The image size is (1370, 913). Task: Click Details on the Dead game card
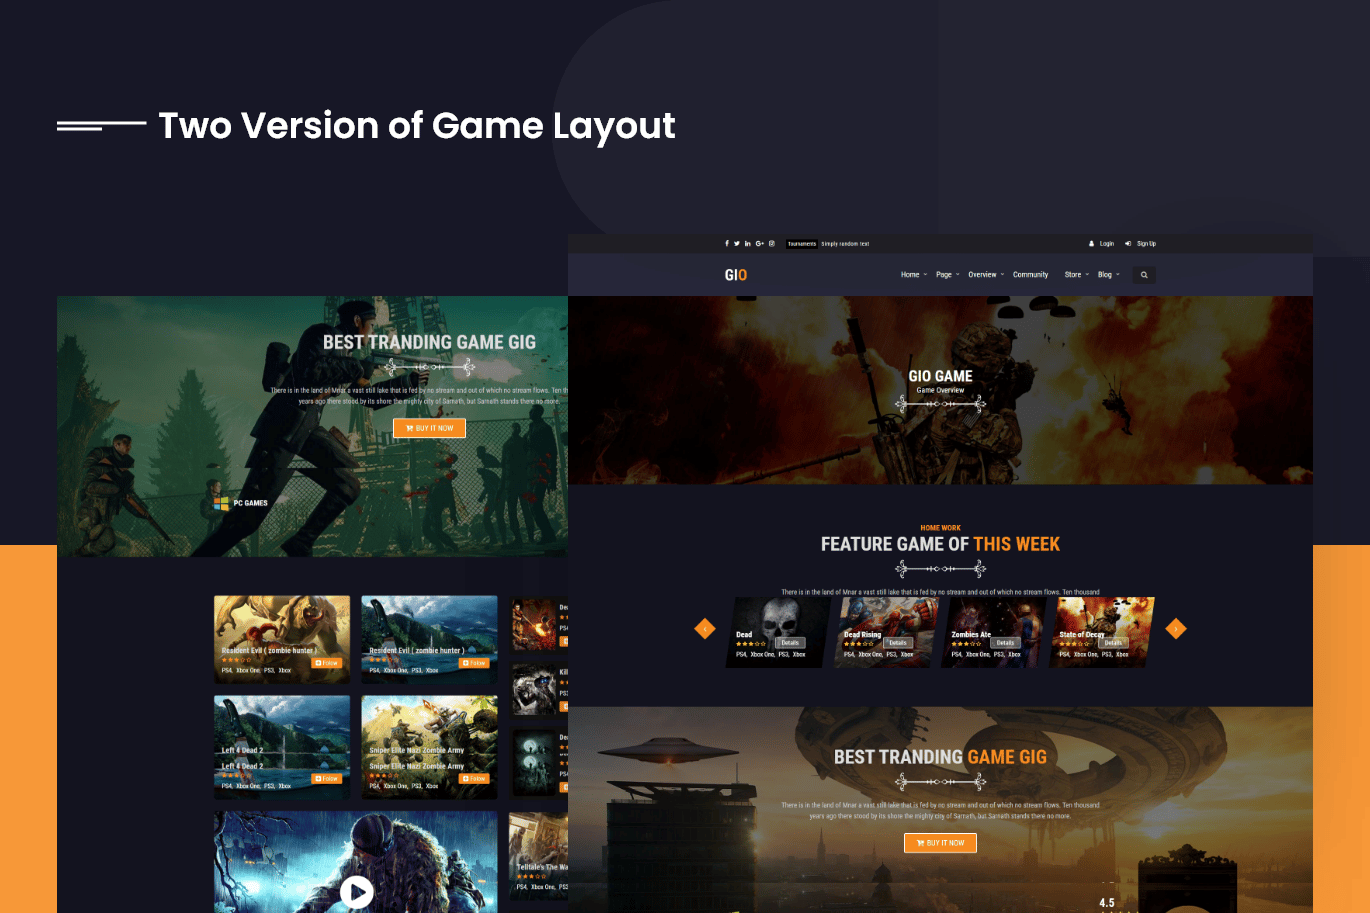[790, 643]
